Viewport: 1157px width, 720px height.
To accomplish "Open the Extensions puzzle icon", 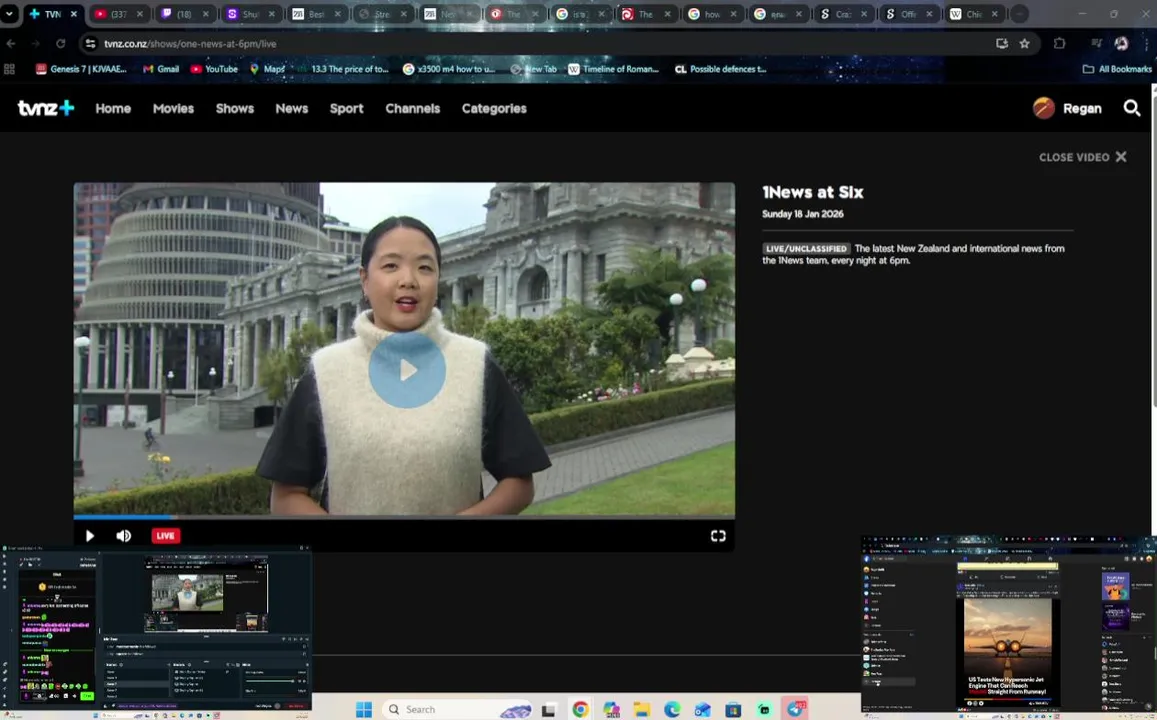I will [x=1059, y=44].
